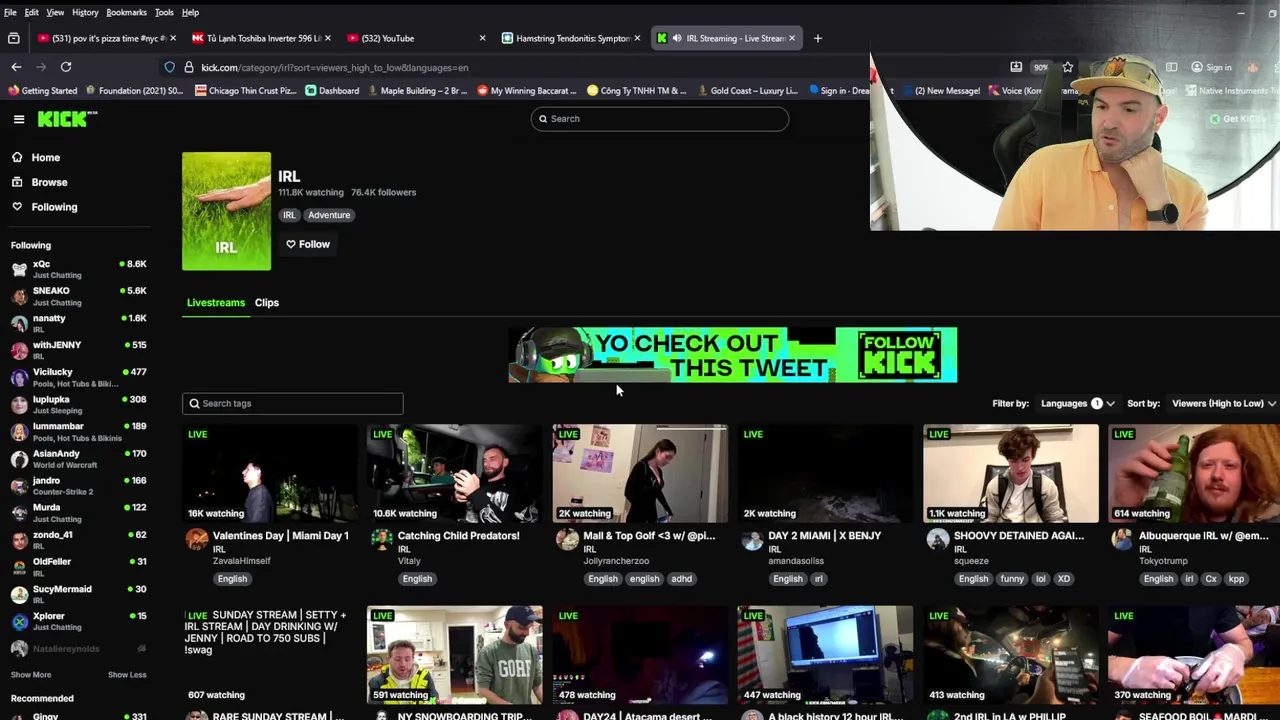The height and width of the screenshot is (720, 1280).
Task: Click the address bar URL
Action: (x=334, y=67)
